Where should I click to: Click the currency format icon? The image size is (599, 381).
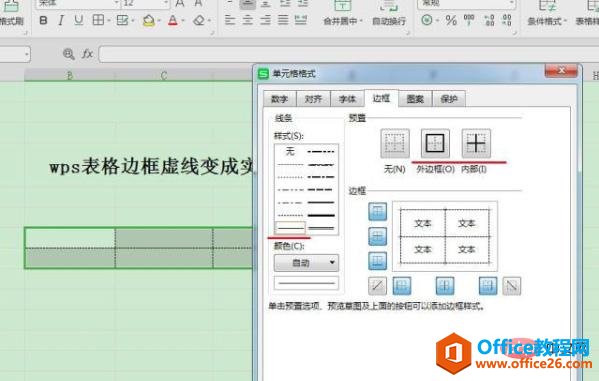427,20
